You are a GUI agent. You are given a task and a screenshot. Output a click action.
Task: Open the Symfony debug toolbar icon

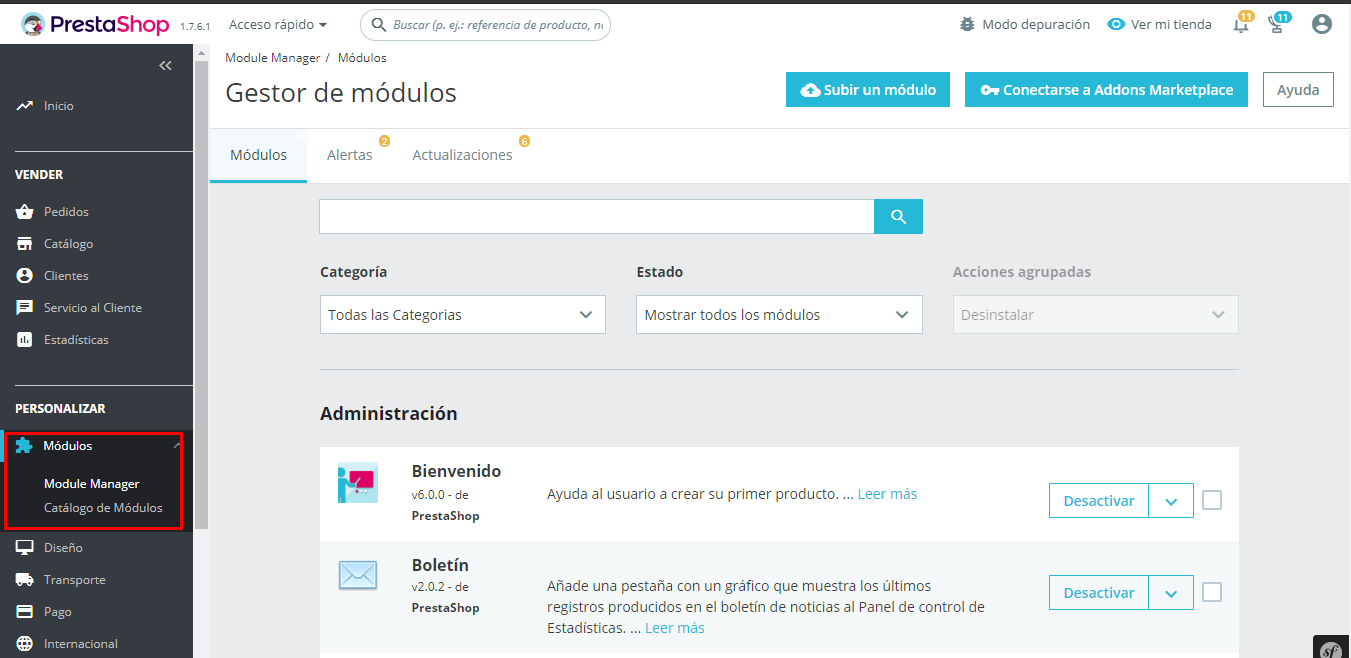coord(1331,647)
